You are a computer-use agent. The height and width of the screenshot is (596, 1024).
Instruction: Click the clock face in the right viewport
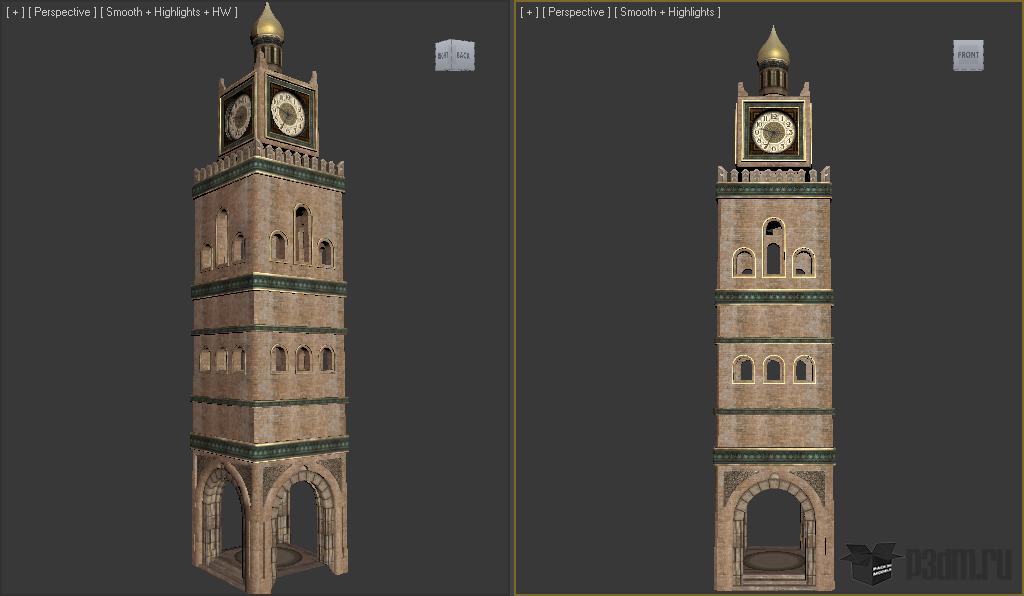pyautogui.click(x=773, y=131)
